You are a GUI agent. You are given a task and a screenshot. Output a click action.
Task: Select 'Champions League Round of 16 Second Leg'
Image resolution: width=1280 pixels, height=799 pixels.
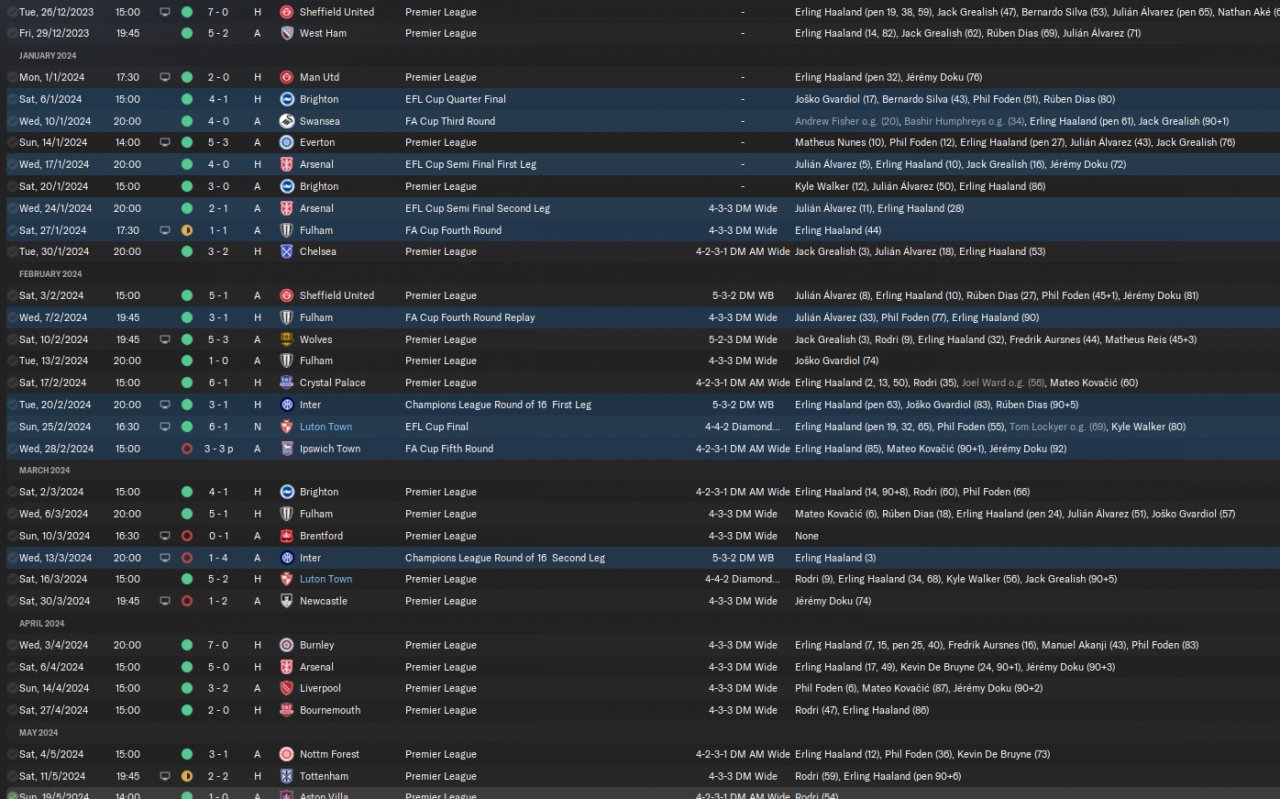click(505, 557)
